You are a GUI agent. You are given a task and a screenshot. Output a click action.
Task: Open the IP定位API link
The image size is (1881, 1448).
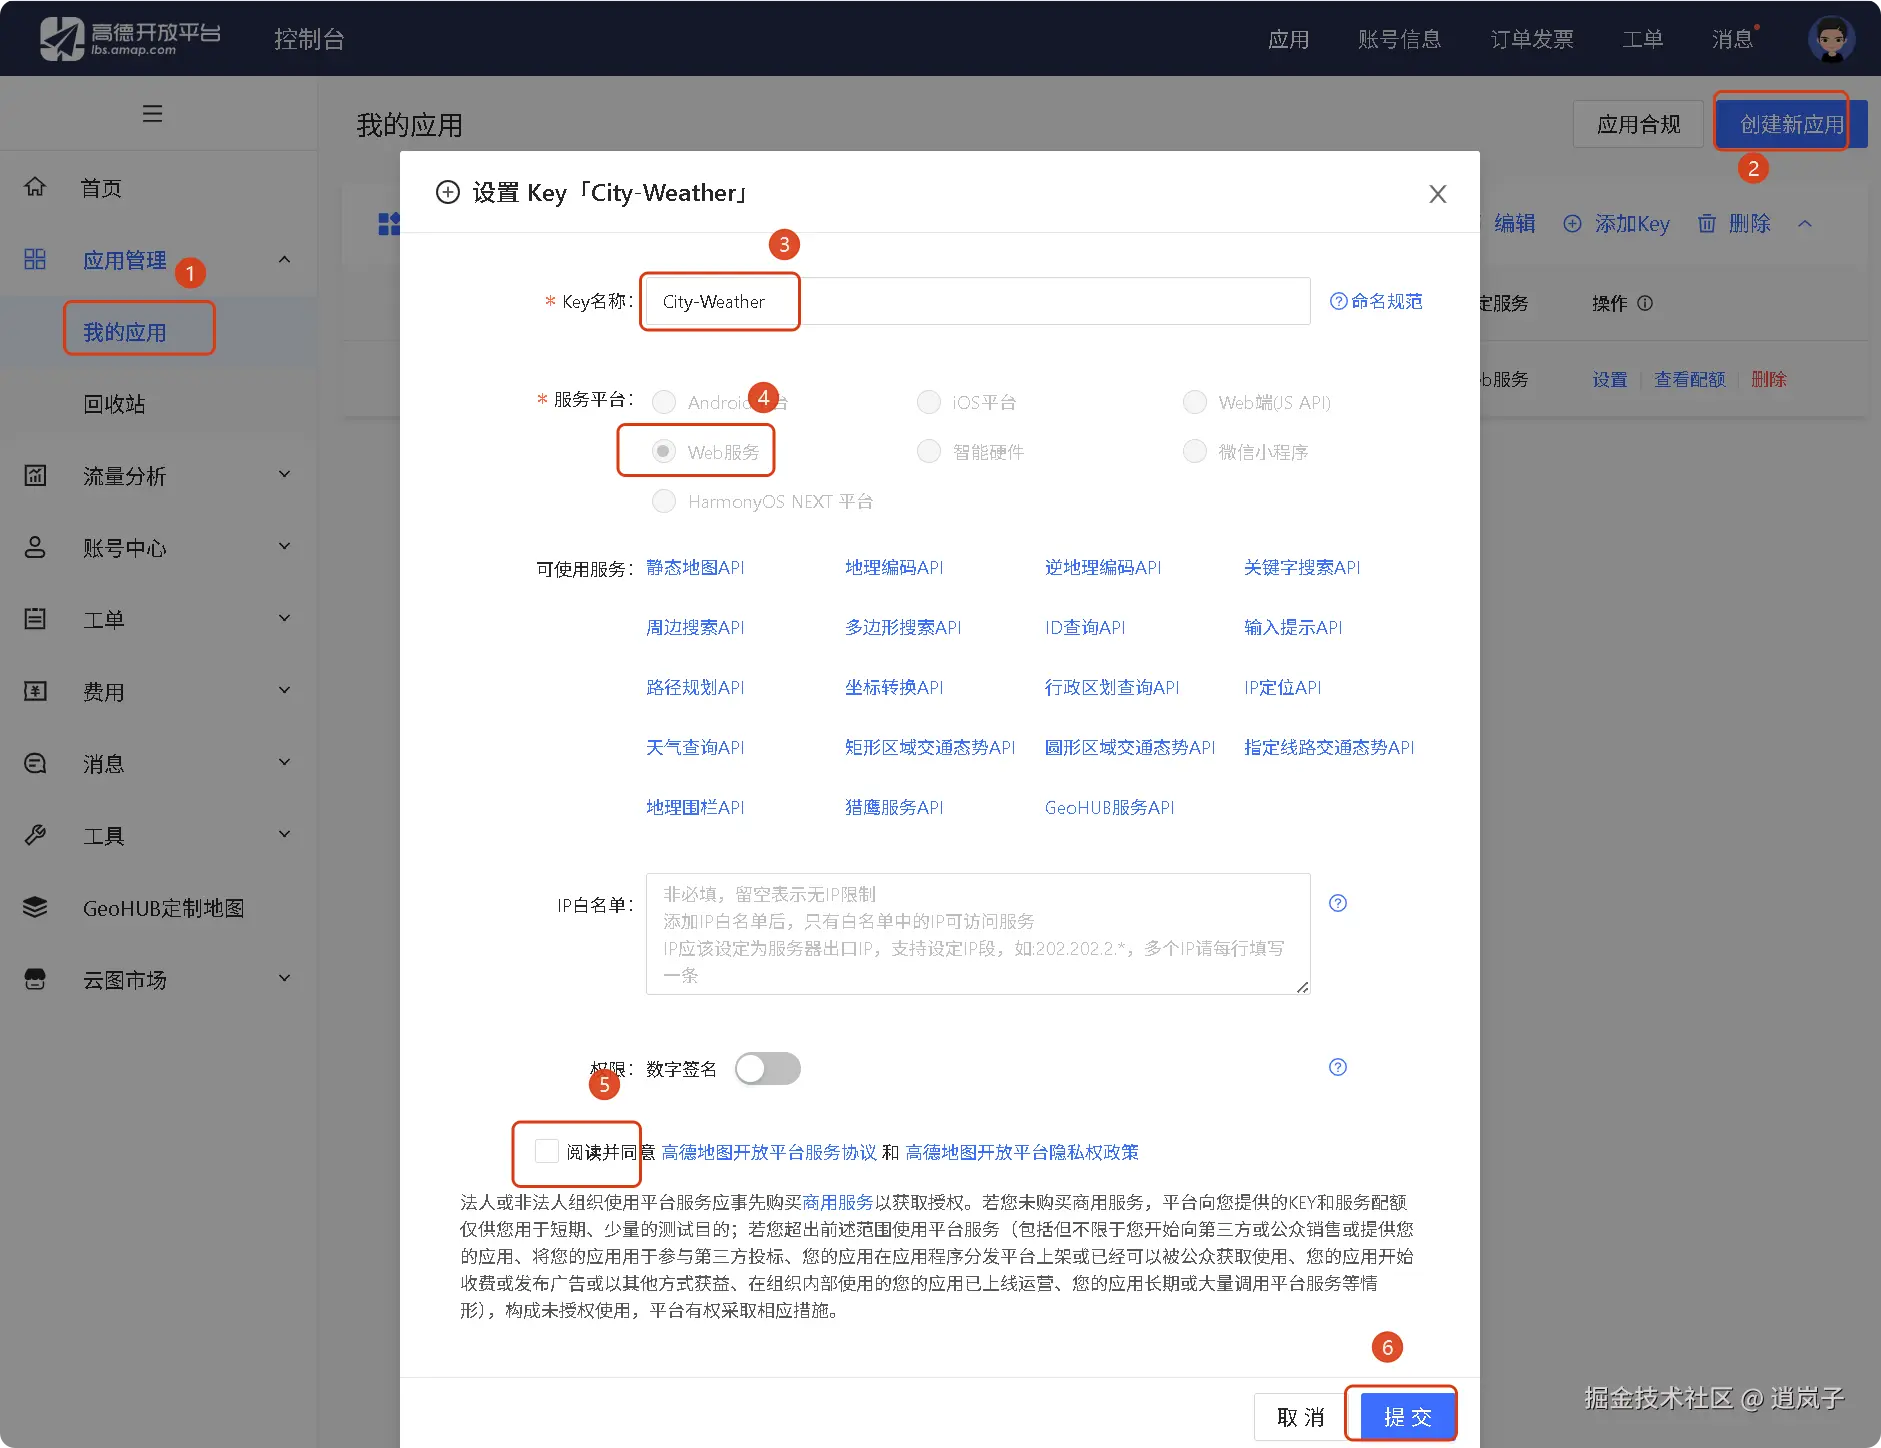click(x=1283, y=687)
